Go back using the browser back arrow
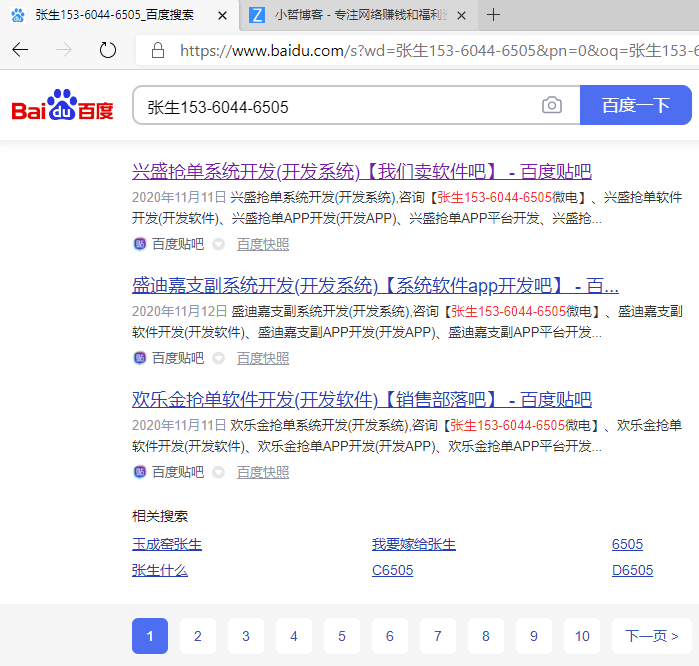Image resolution: width=699 pixels, height=666 pixels. click(20, 49)
